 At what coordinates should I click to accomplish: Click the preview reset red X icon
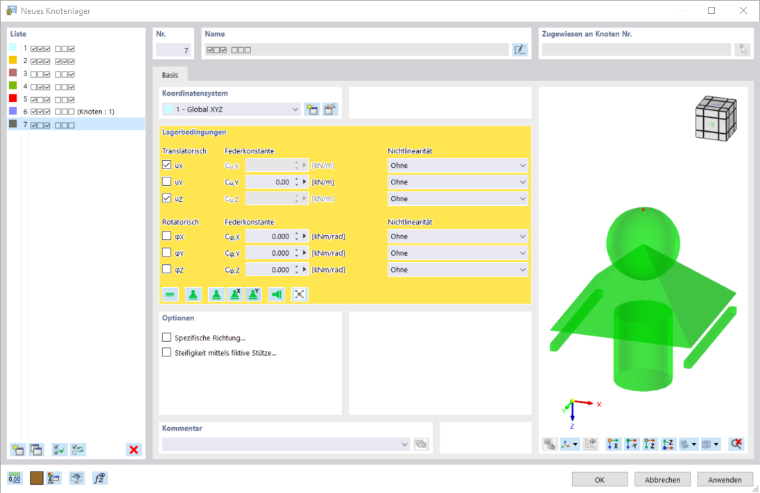pos(736,444)
